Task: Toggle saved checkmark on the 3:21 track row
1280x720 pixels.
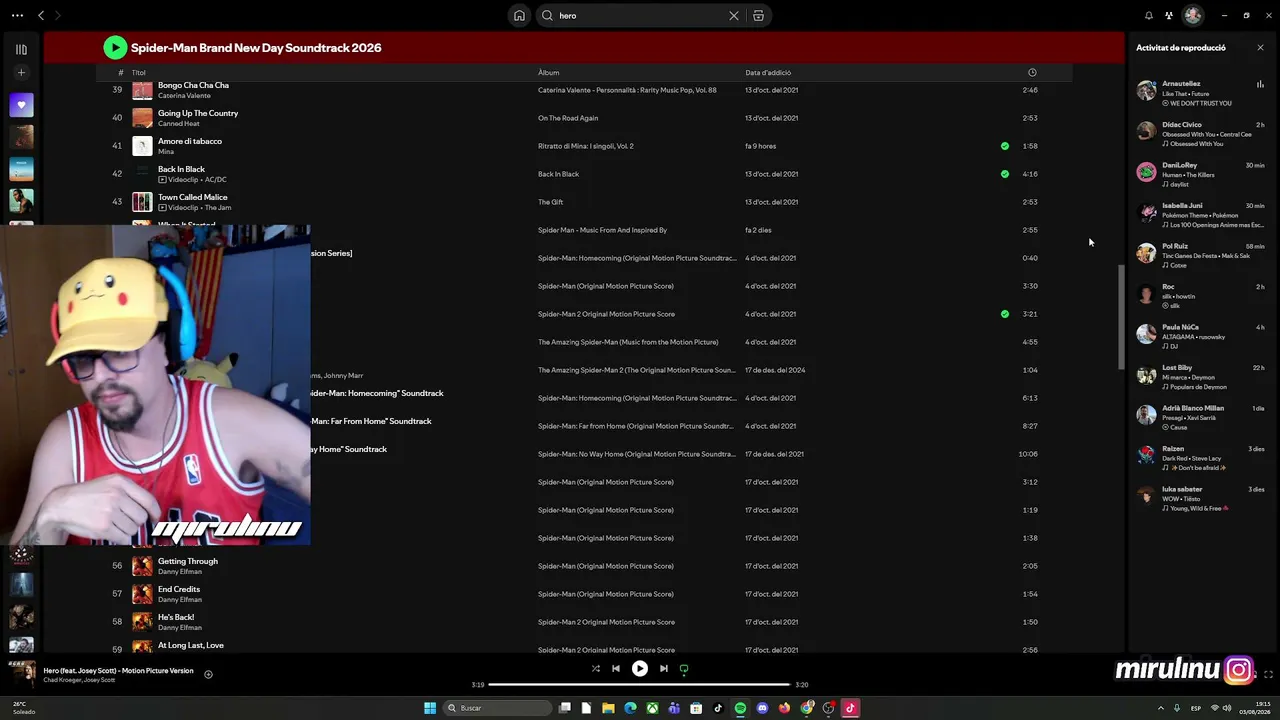Action: coord(1005,314)
